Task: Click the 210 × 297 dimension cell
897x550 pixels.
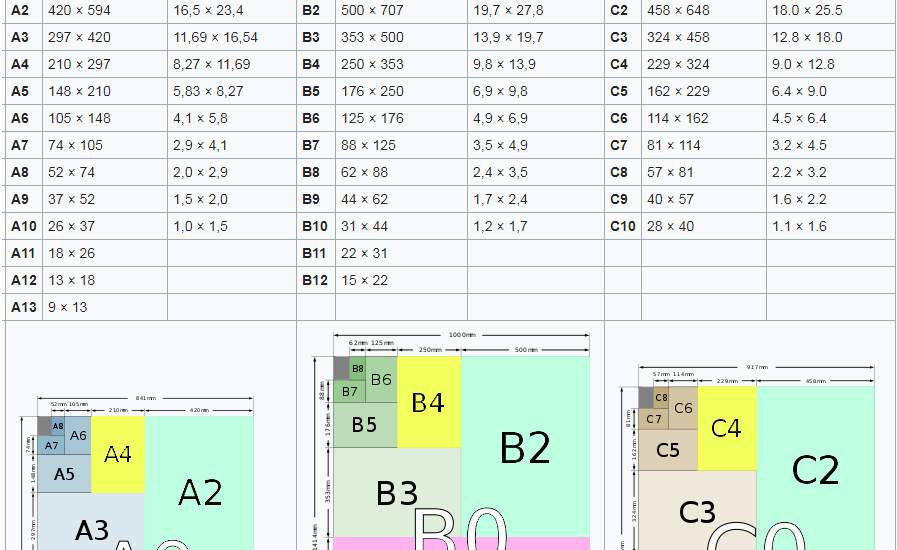Action: tap(105, 64)
